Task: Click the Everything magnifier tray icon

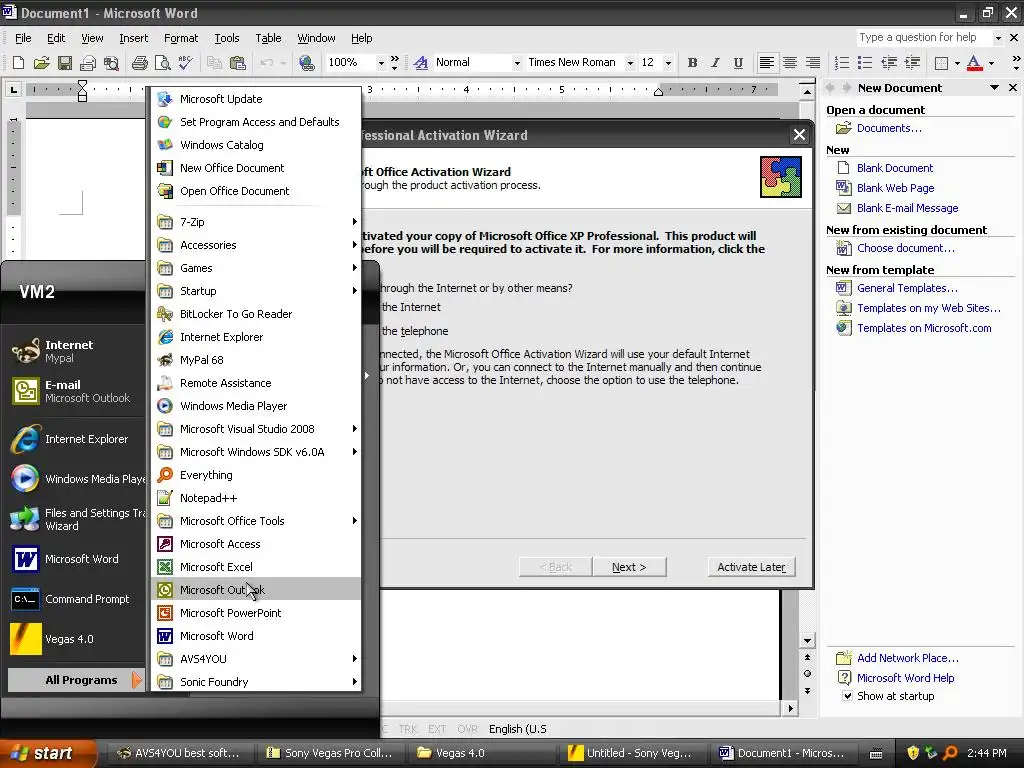Action: click(x=950, y=753)
